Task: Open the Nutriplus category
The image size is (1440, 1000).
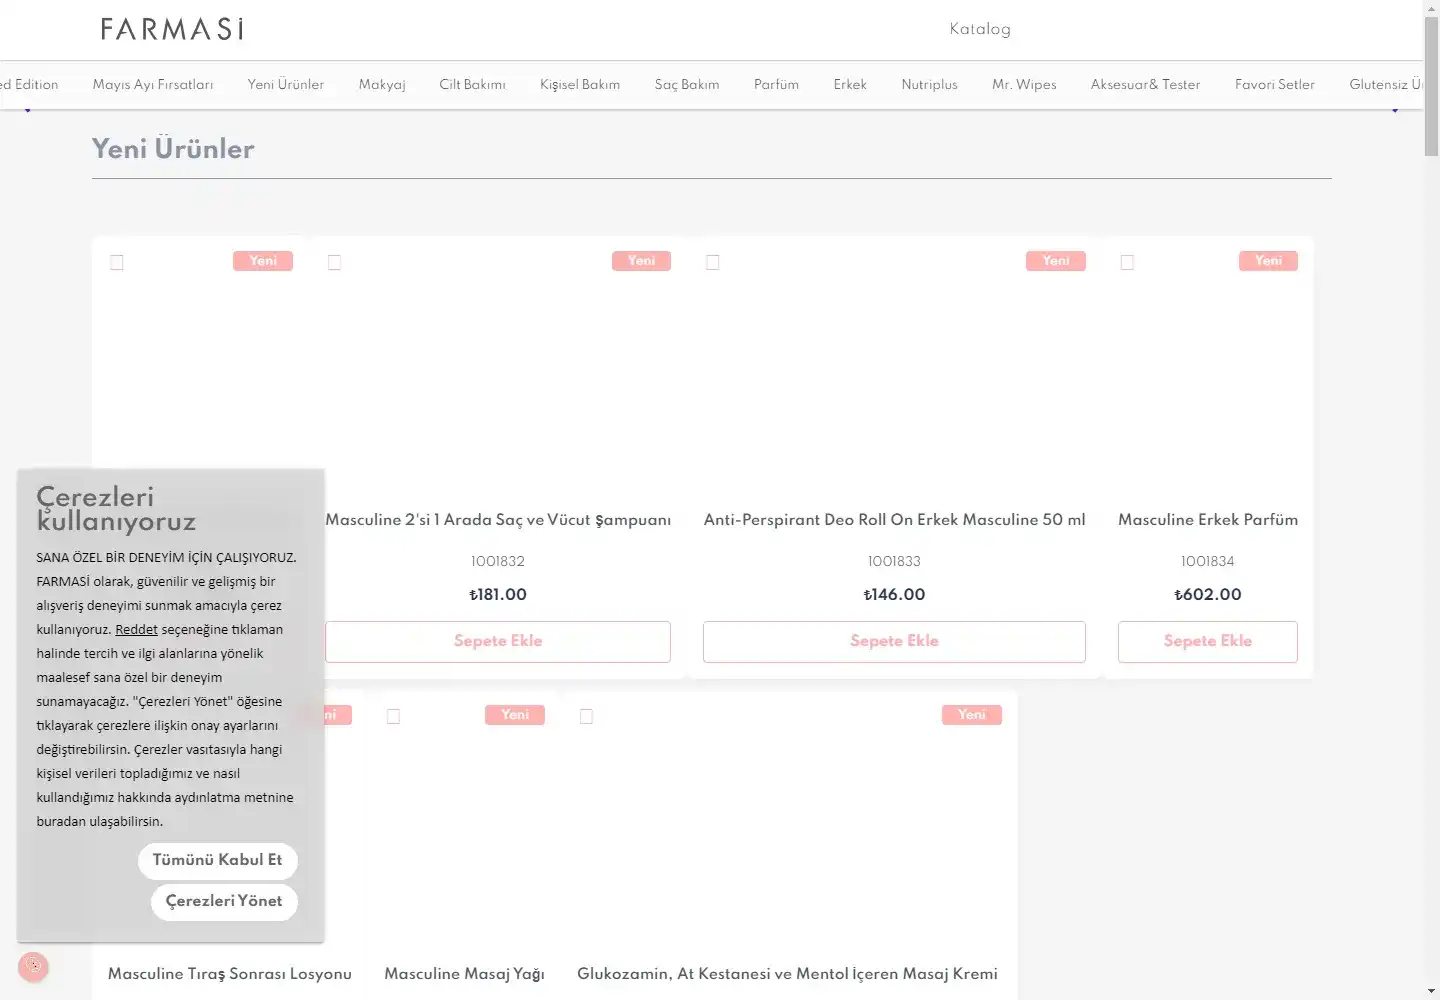Action: coord(930,84)
